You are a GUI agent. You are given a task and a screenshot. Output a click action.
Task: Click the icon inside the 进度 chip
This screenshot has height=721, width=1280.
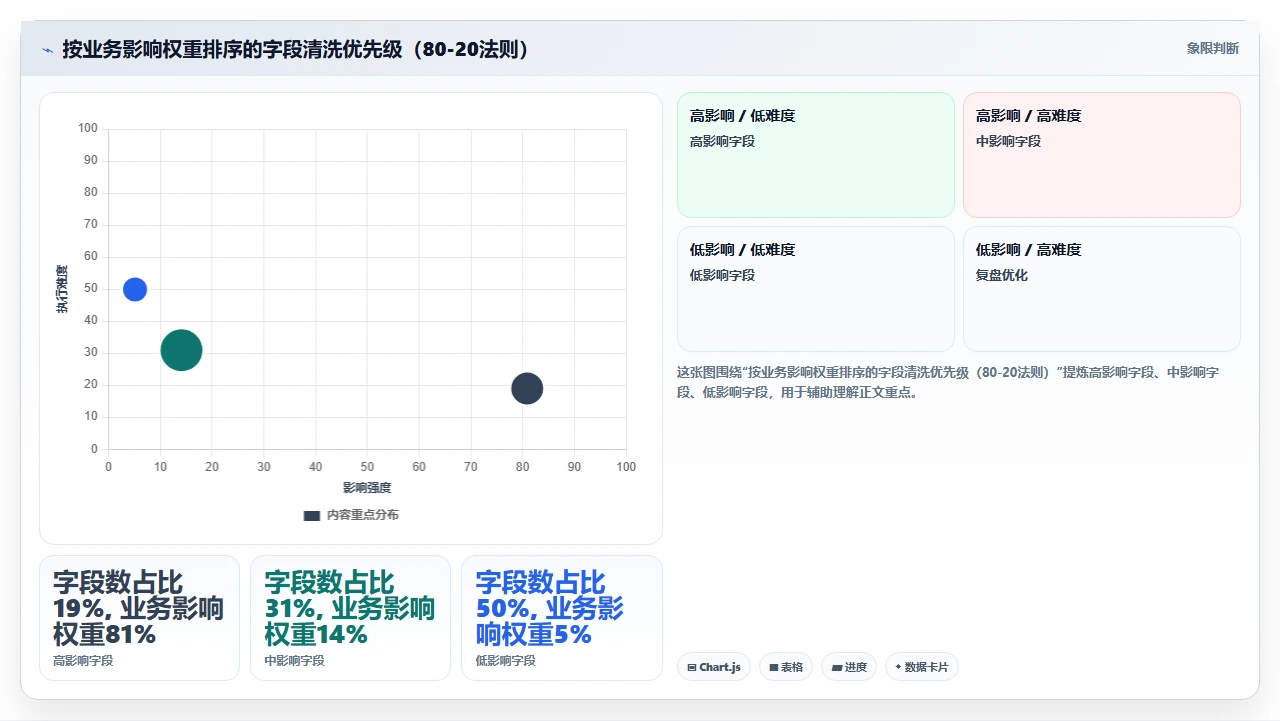coord(837,667)
